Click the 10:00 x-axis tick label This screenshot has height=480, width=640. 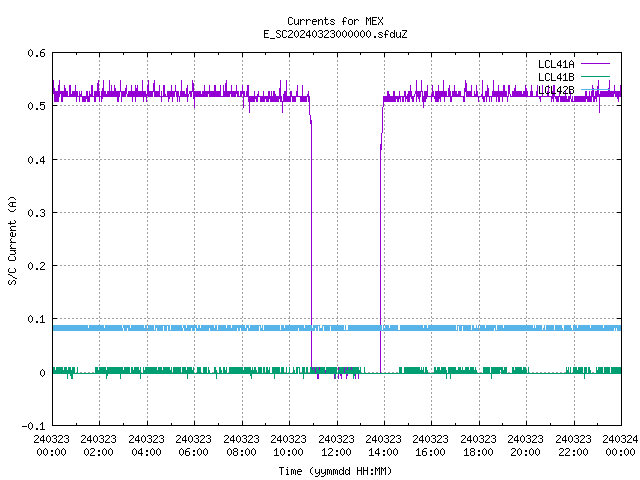point(288,452)
